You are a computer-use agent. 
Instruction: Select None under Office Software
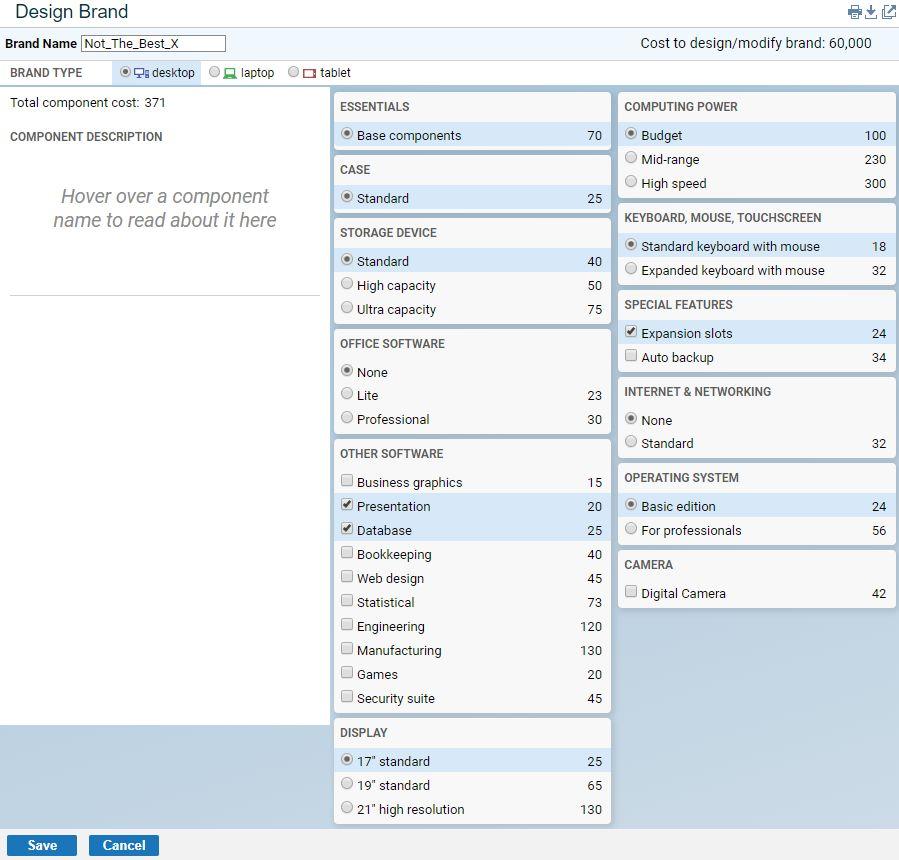tap(346, 370)
